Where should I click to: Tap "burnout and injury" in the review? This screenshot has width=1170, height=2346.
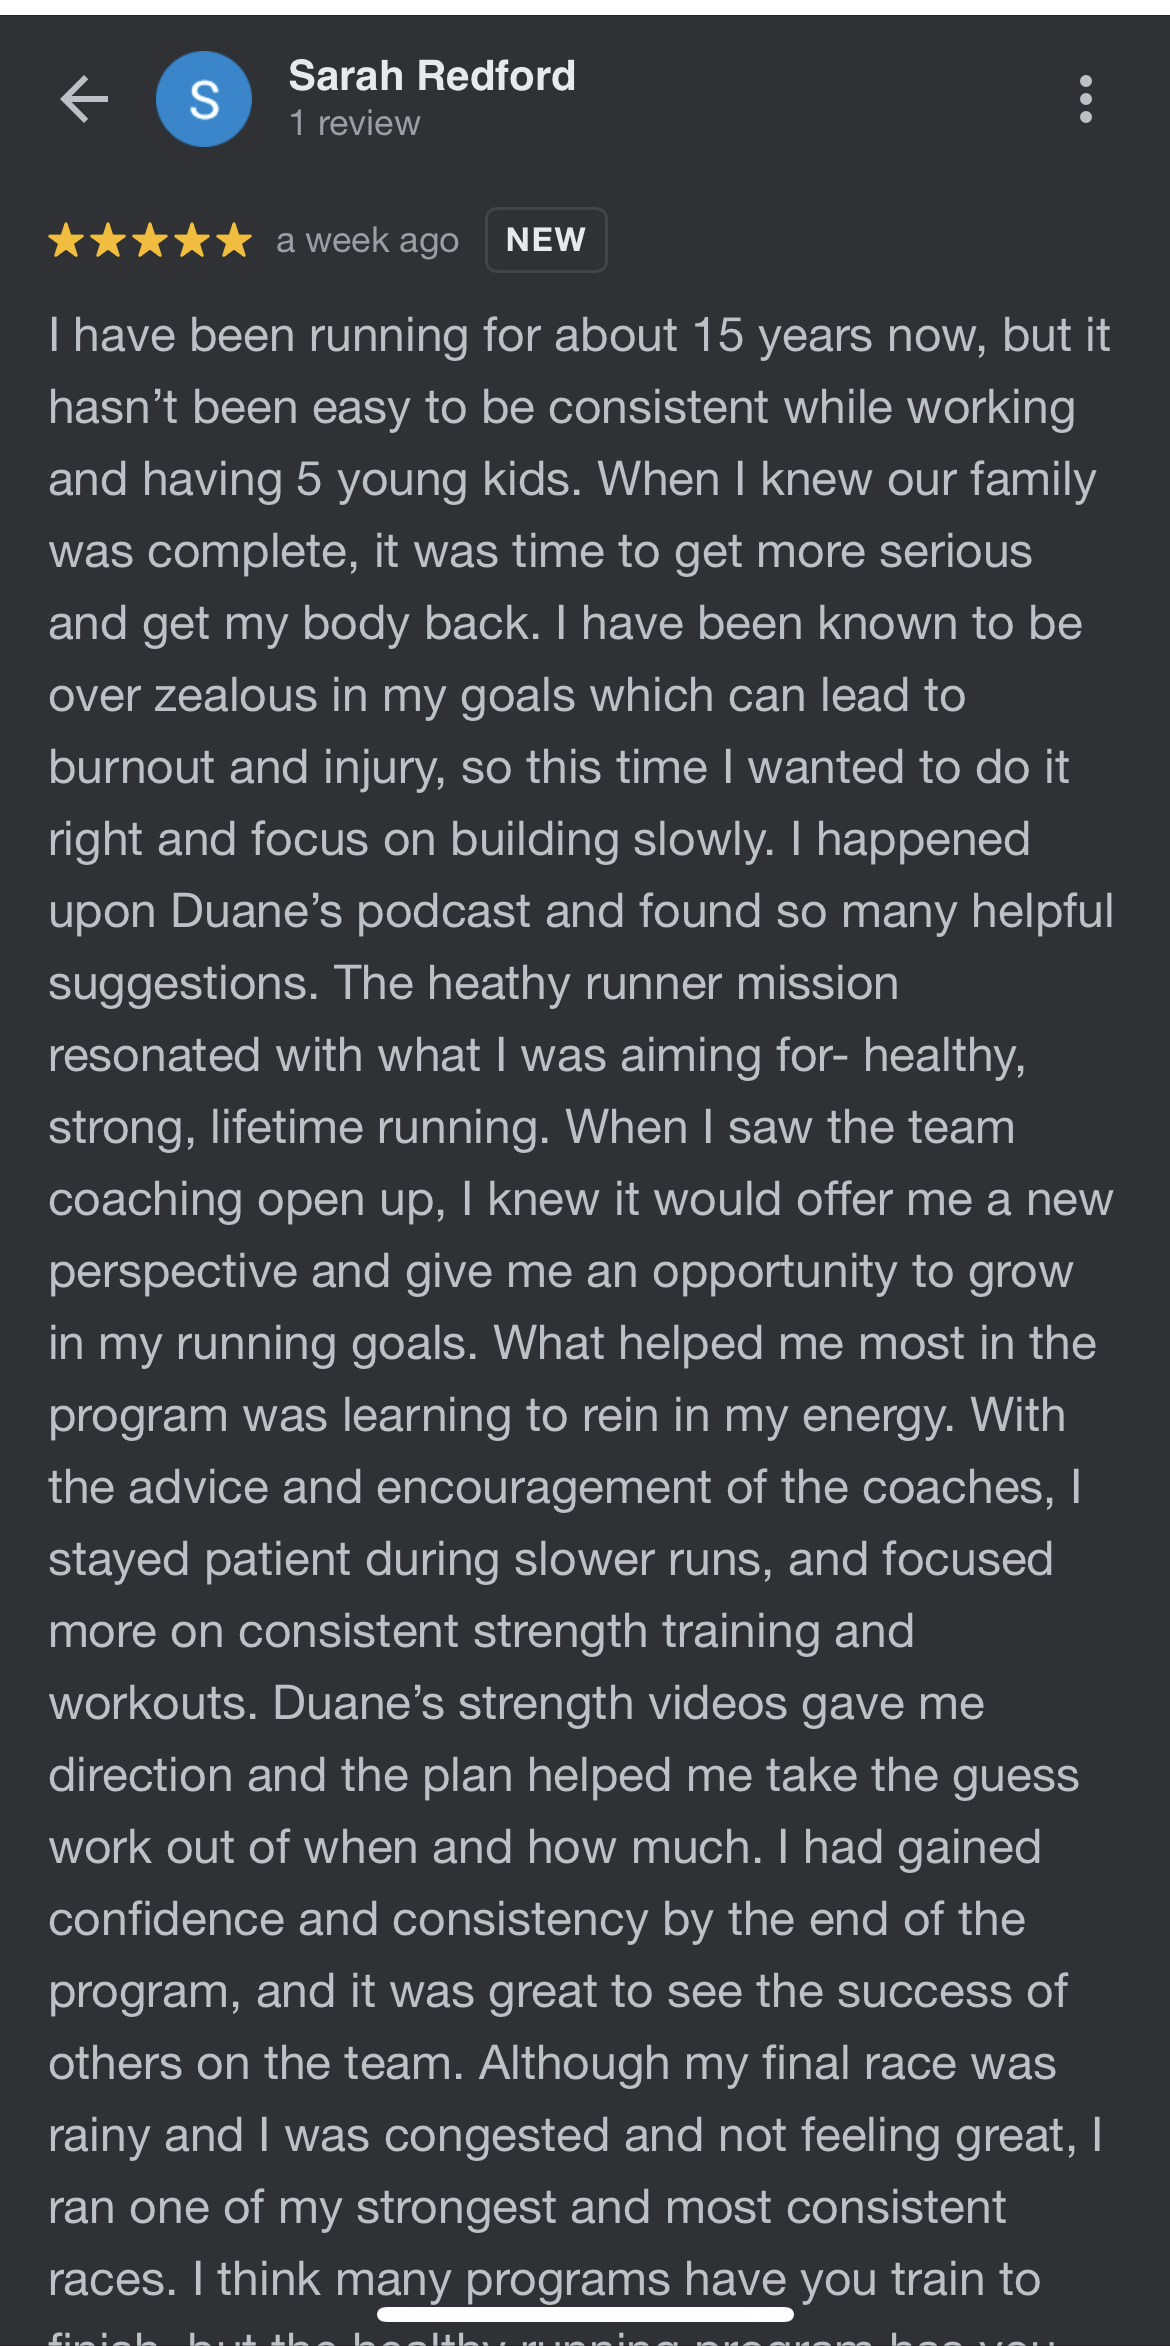(247, 768)
